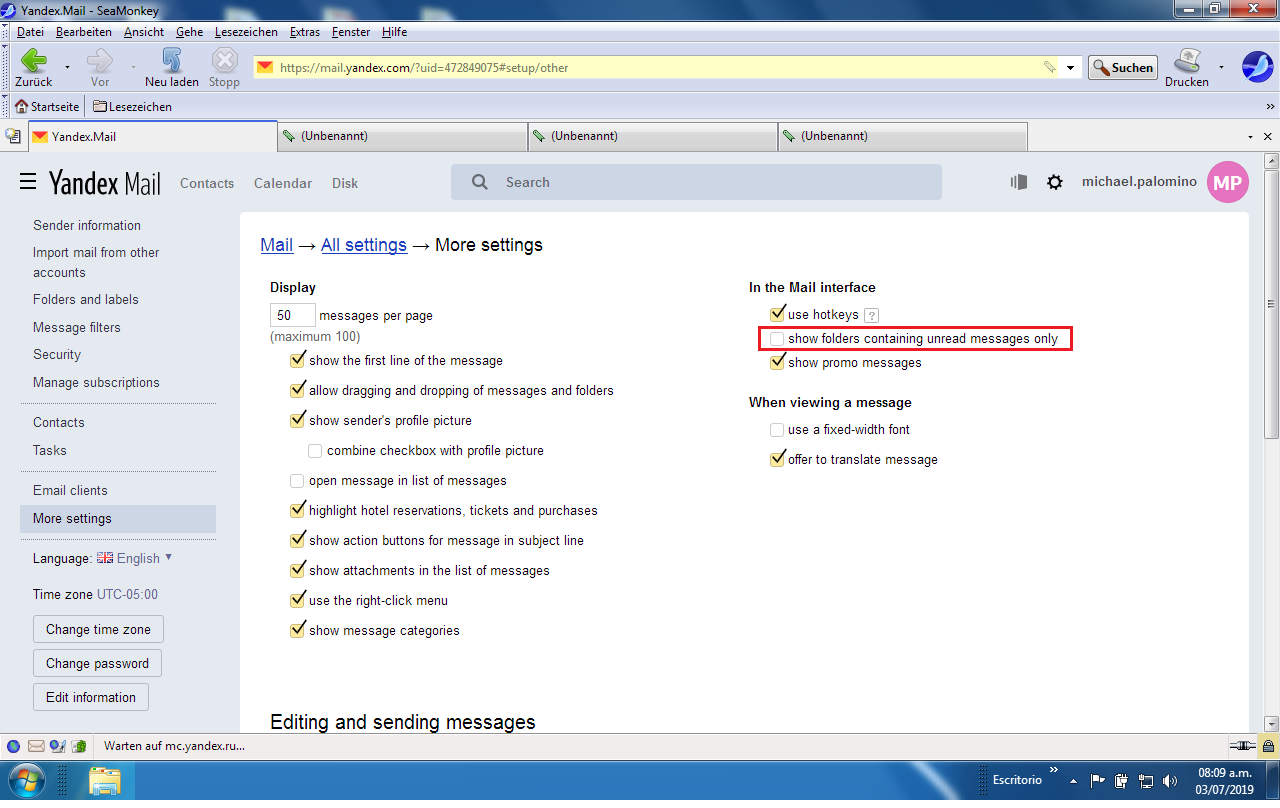Viewport: 1280px width, 808px height.
Task: Click the MP user avatar
Action: [x=1227, y=183]
